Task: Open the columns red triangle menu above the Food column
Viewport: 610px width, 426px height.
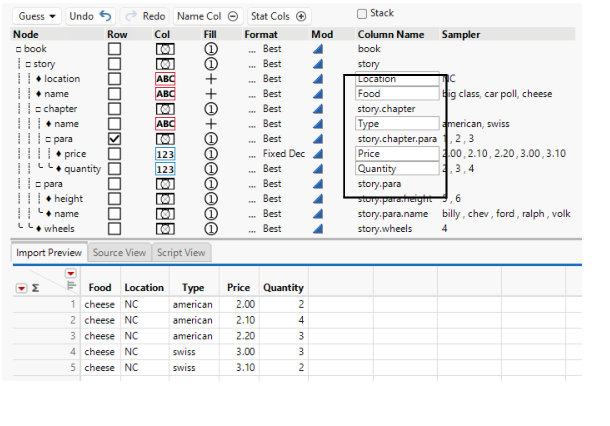Action: click(70, 273)
